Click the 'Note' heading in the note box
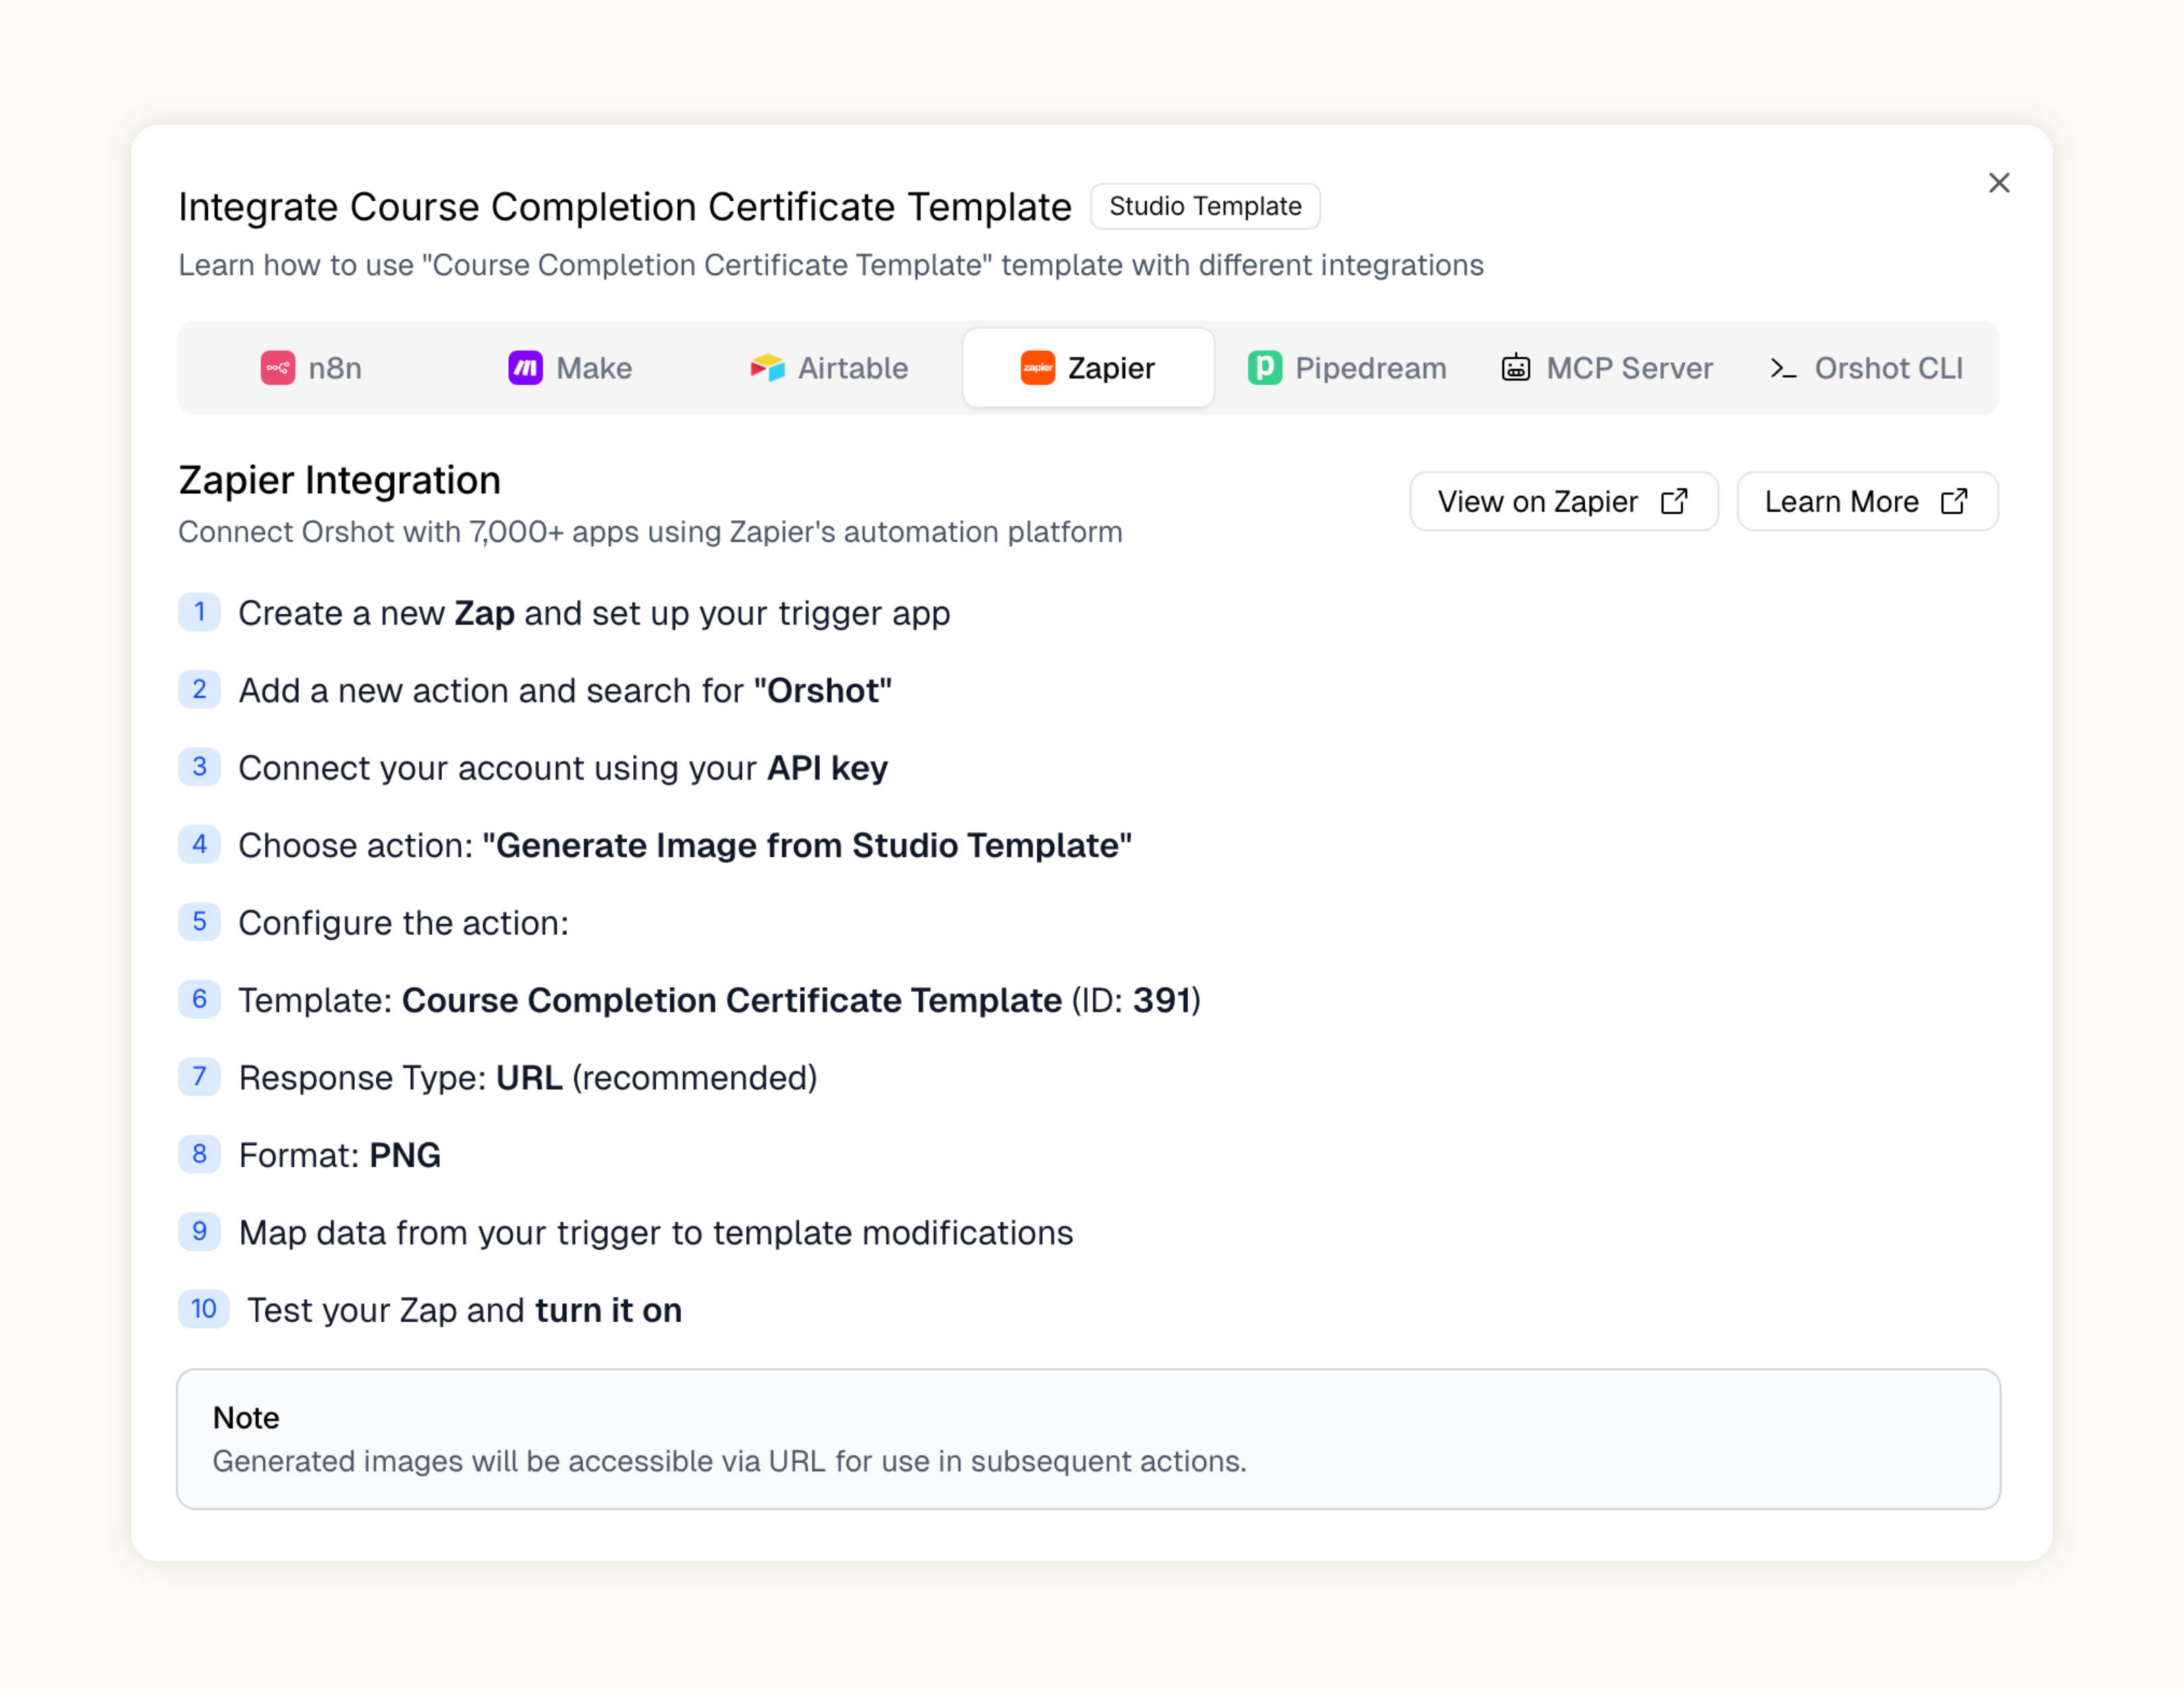Screen dimensions: 2184x1689 coord(246,1418)
